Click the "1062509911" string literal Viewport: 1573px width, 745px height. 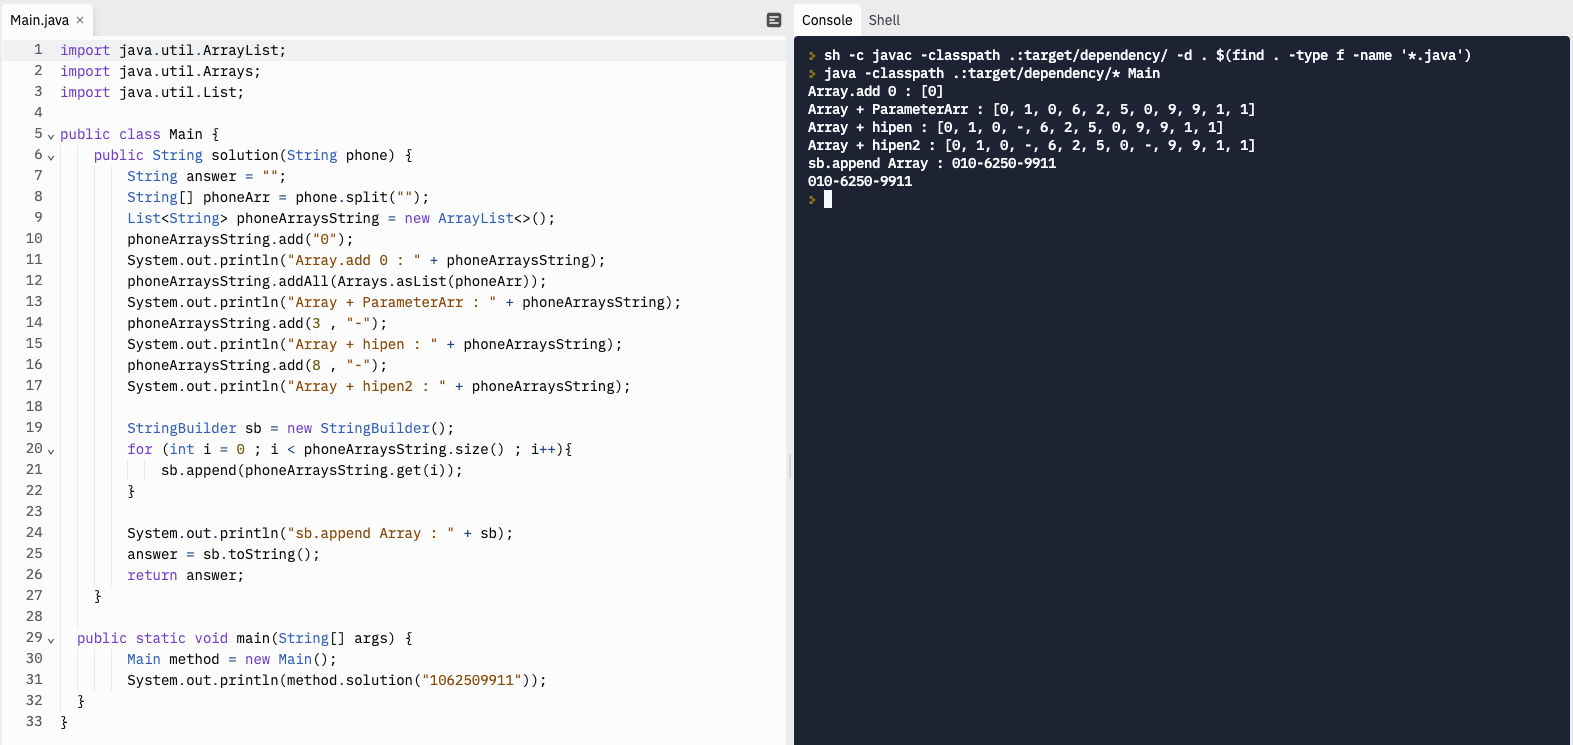pyautogui.click(x=472, y=680)
